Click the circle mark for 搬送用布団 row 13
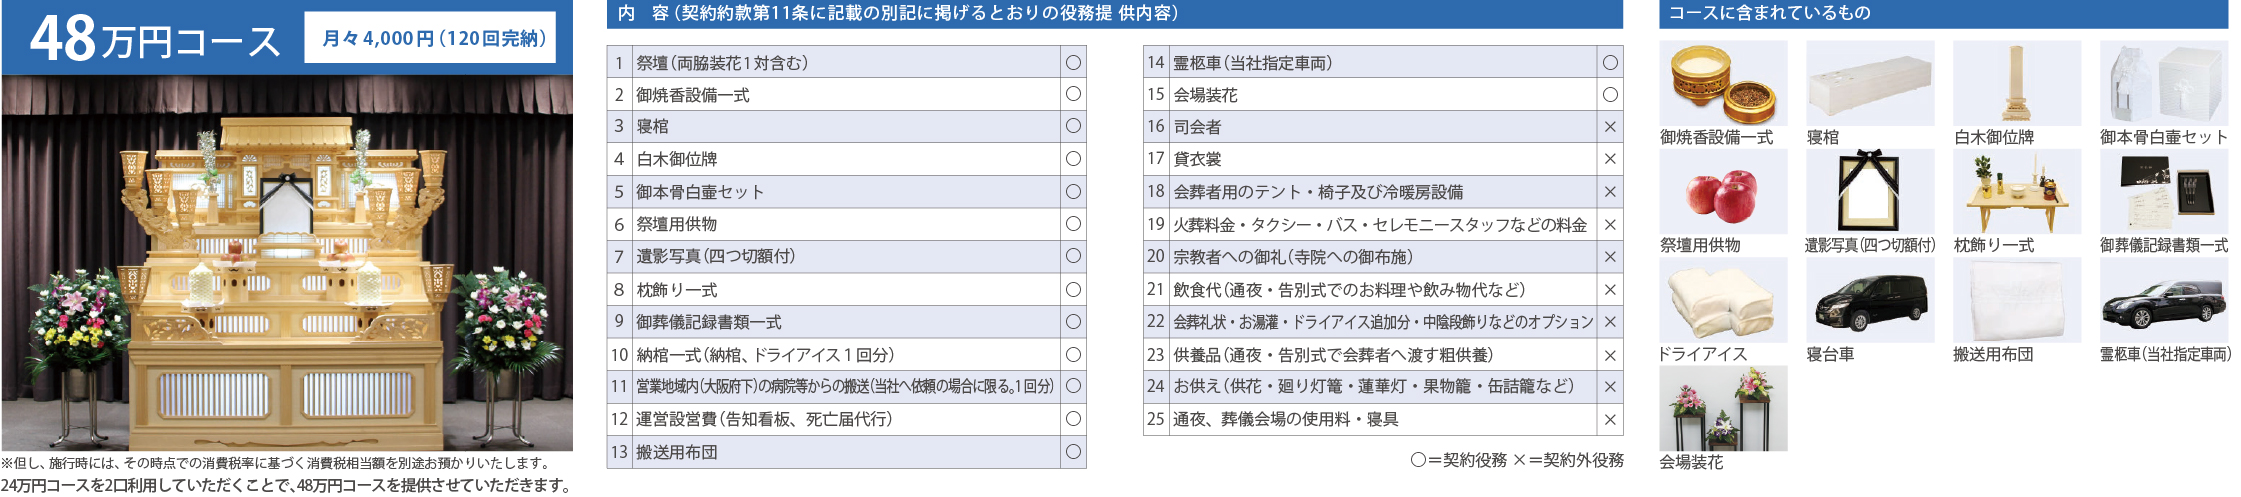 [x=1073, y=452]
